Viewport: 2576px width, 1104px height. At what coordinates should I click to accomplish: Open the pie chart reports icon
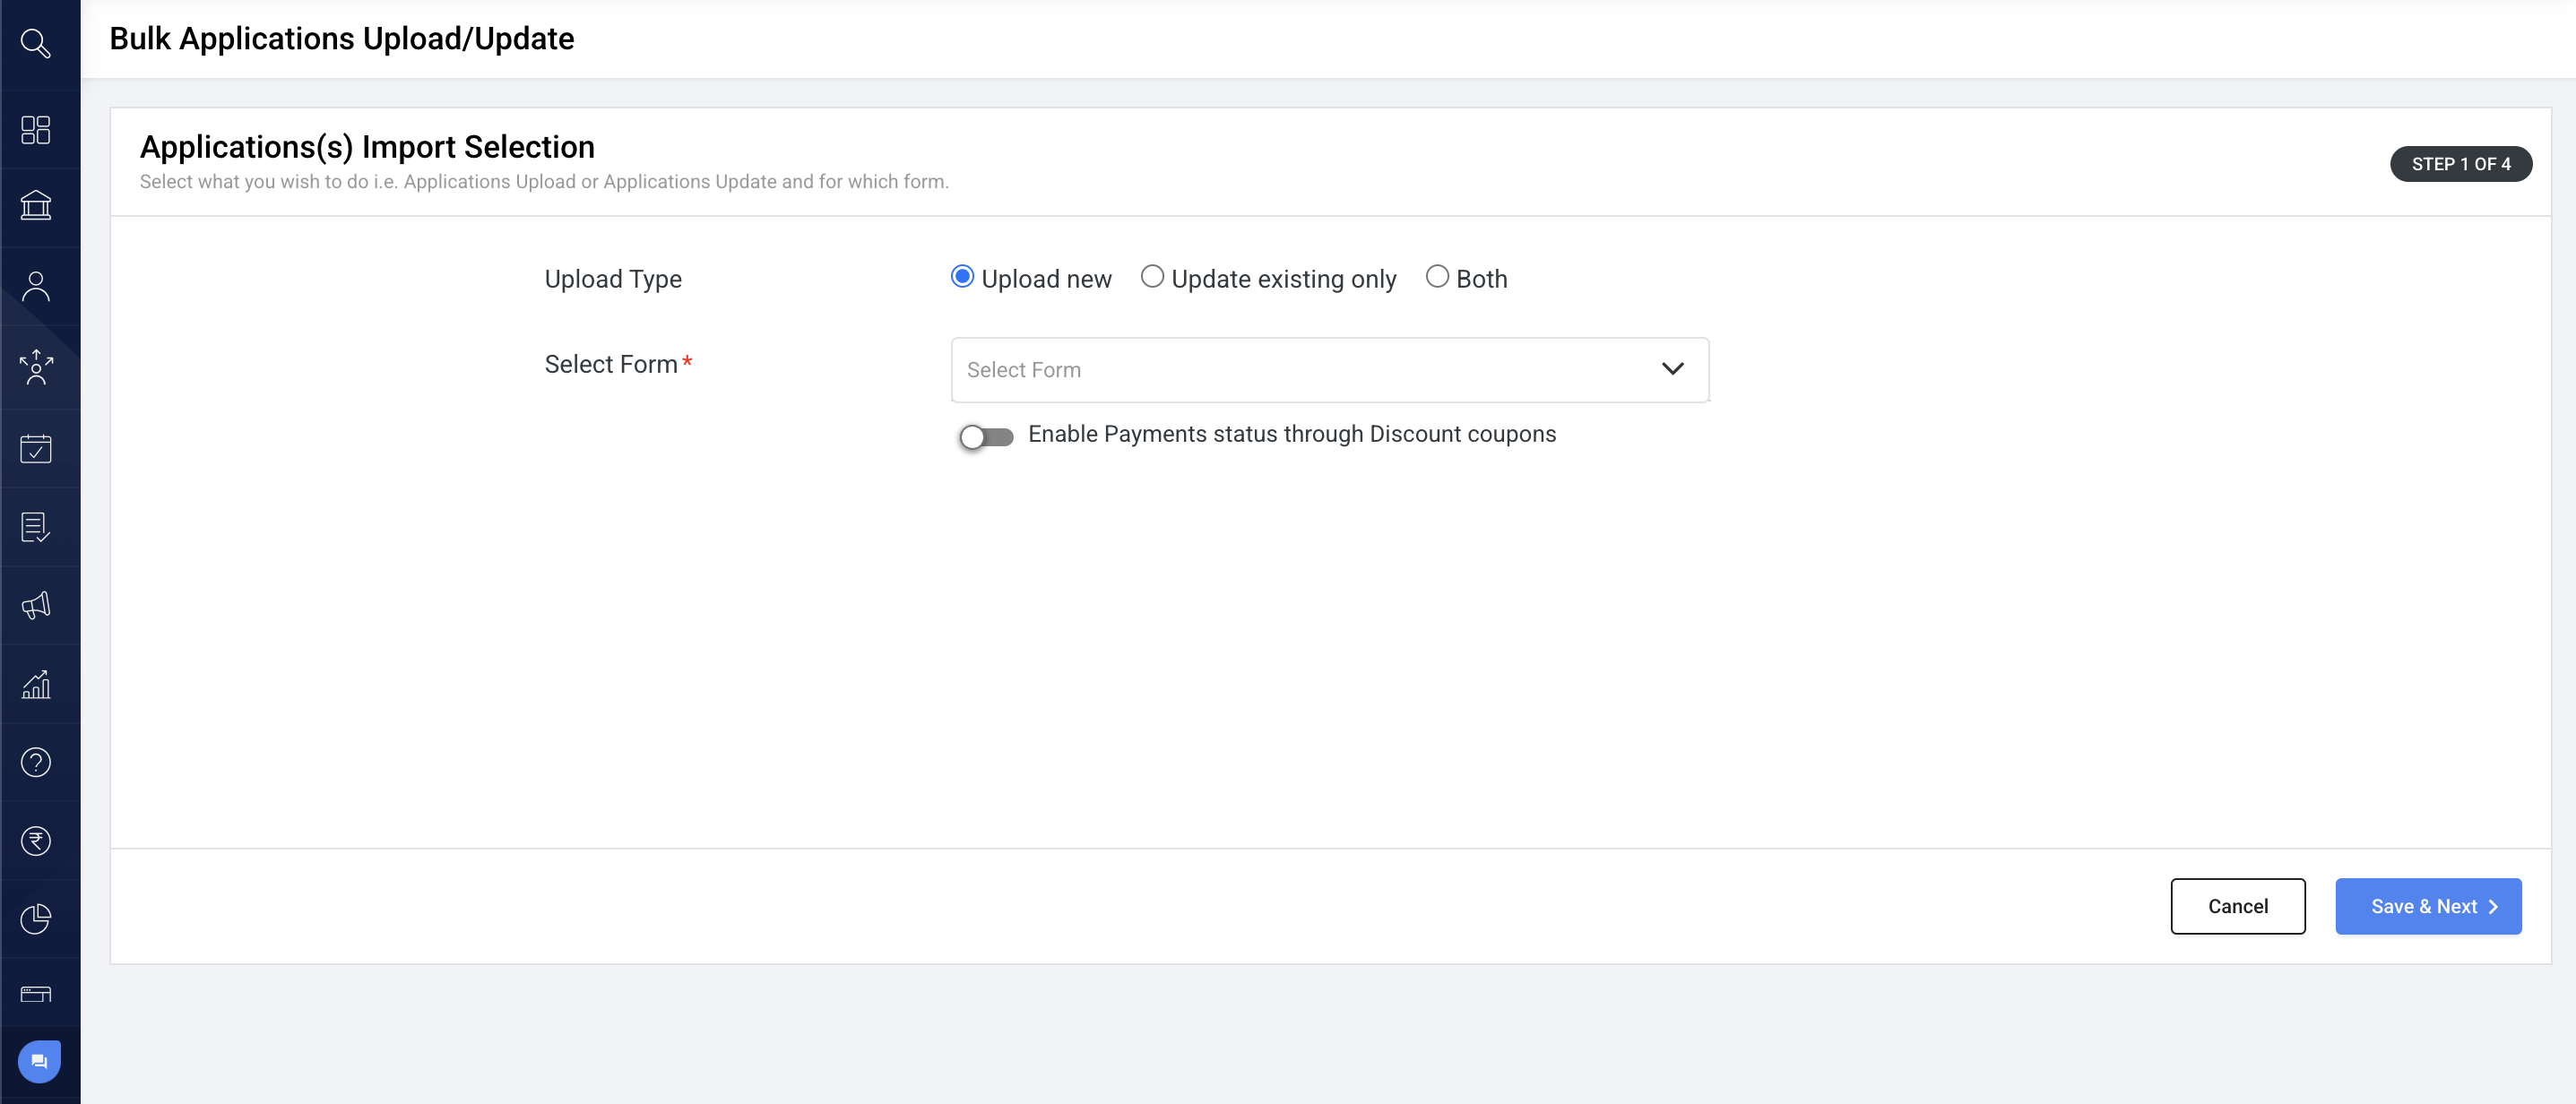(x=36, y=919)
